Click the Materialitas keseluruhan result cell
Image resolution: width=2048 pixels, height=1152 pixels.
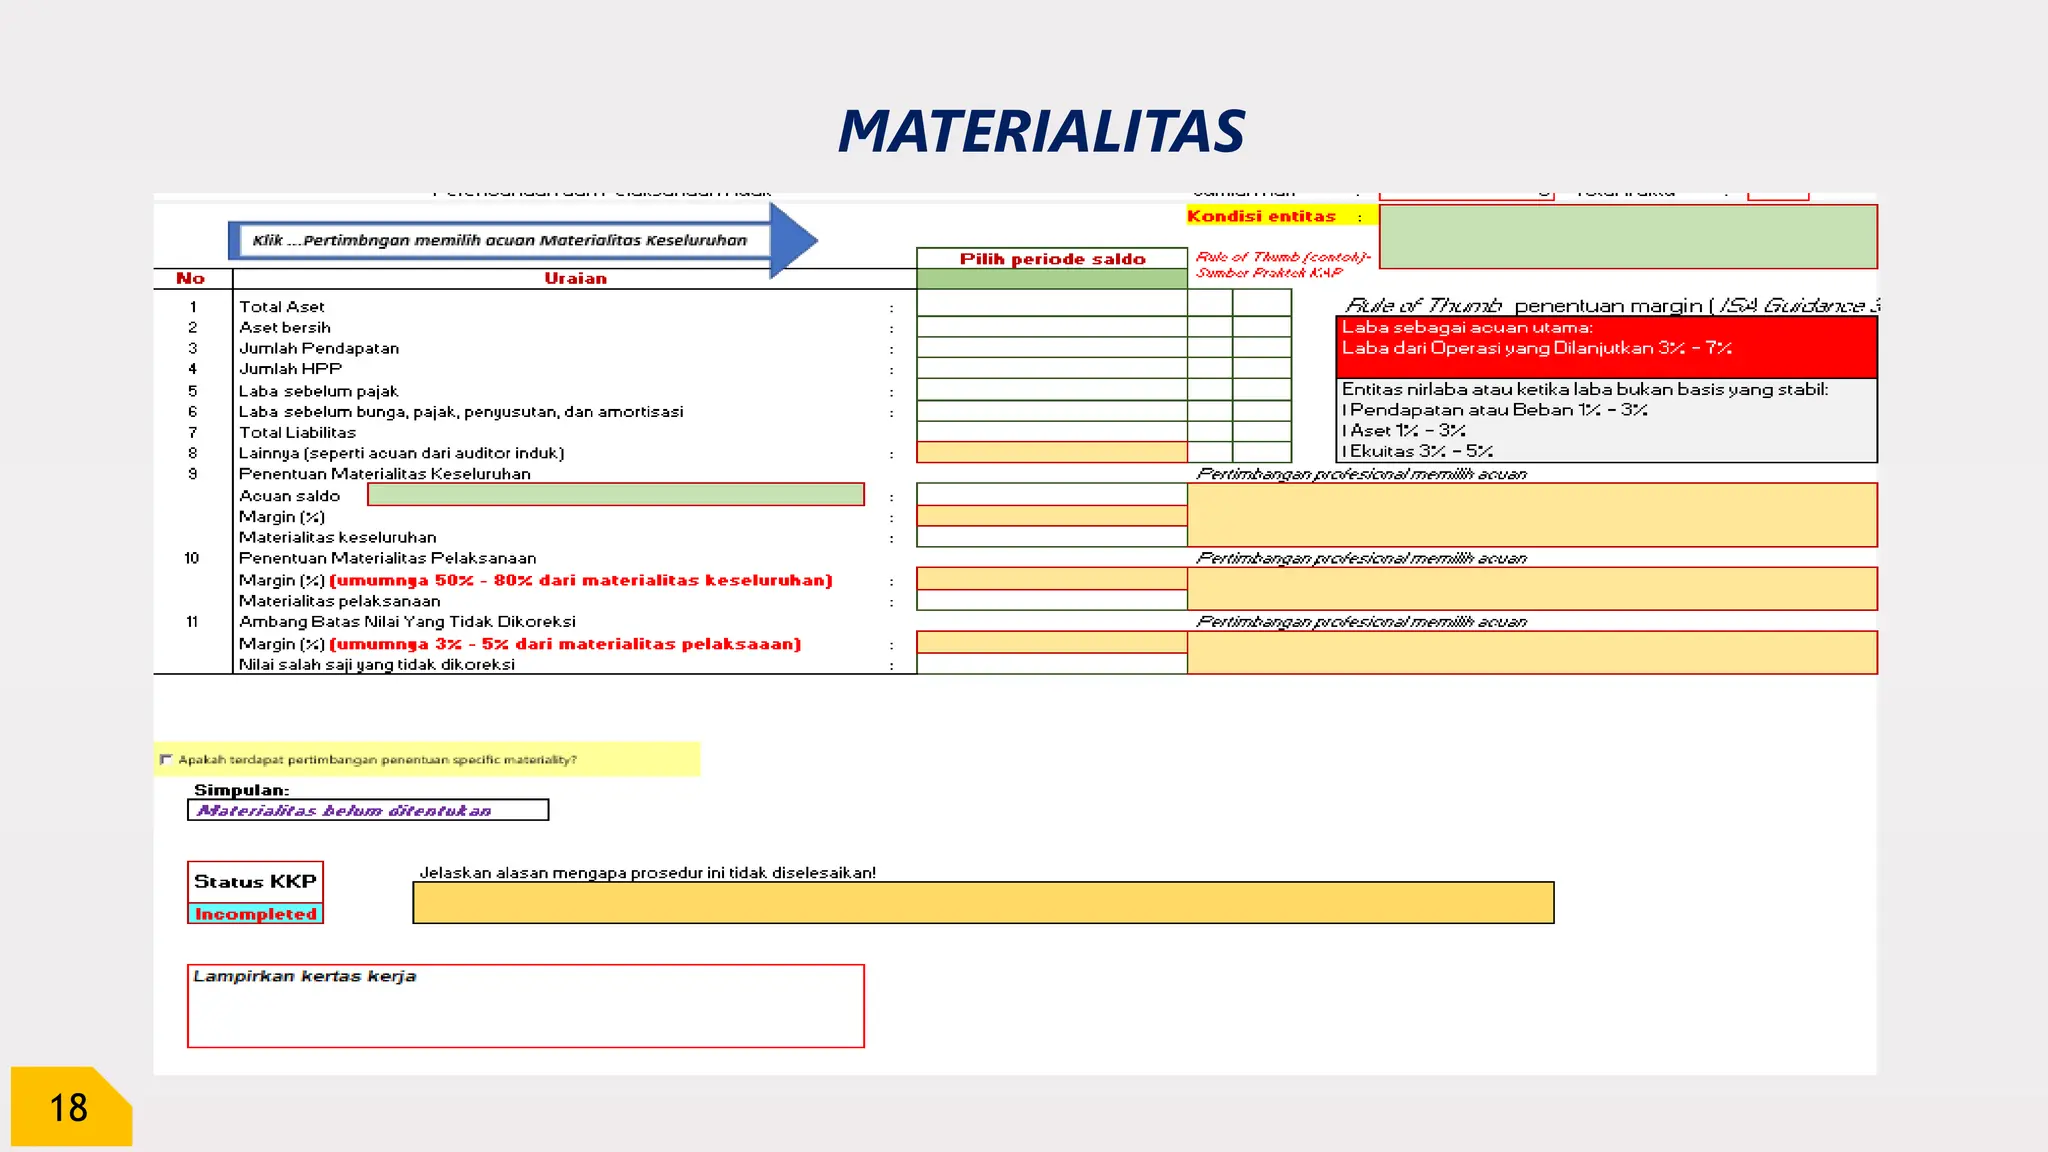(1051, 537)
